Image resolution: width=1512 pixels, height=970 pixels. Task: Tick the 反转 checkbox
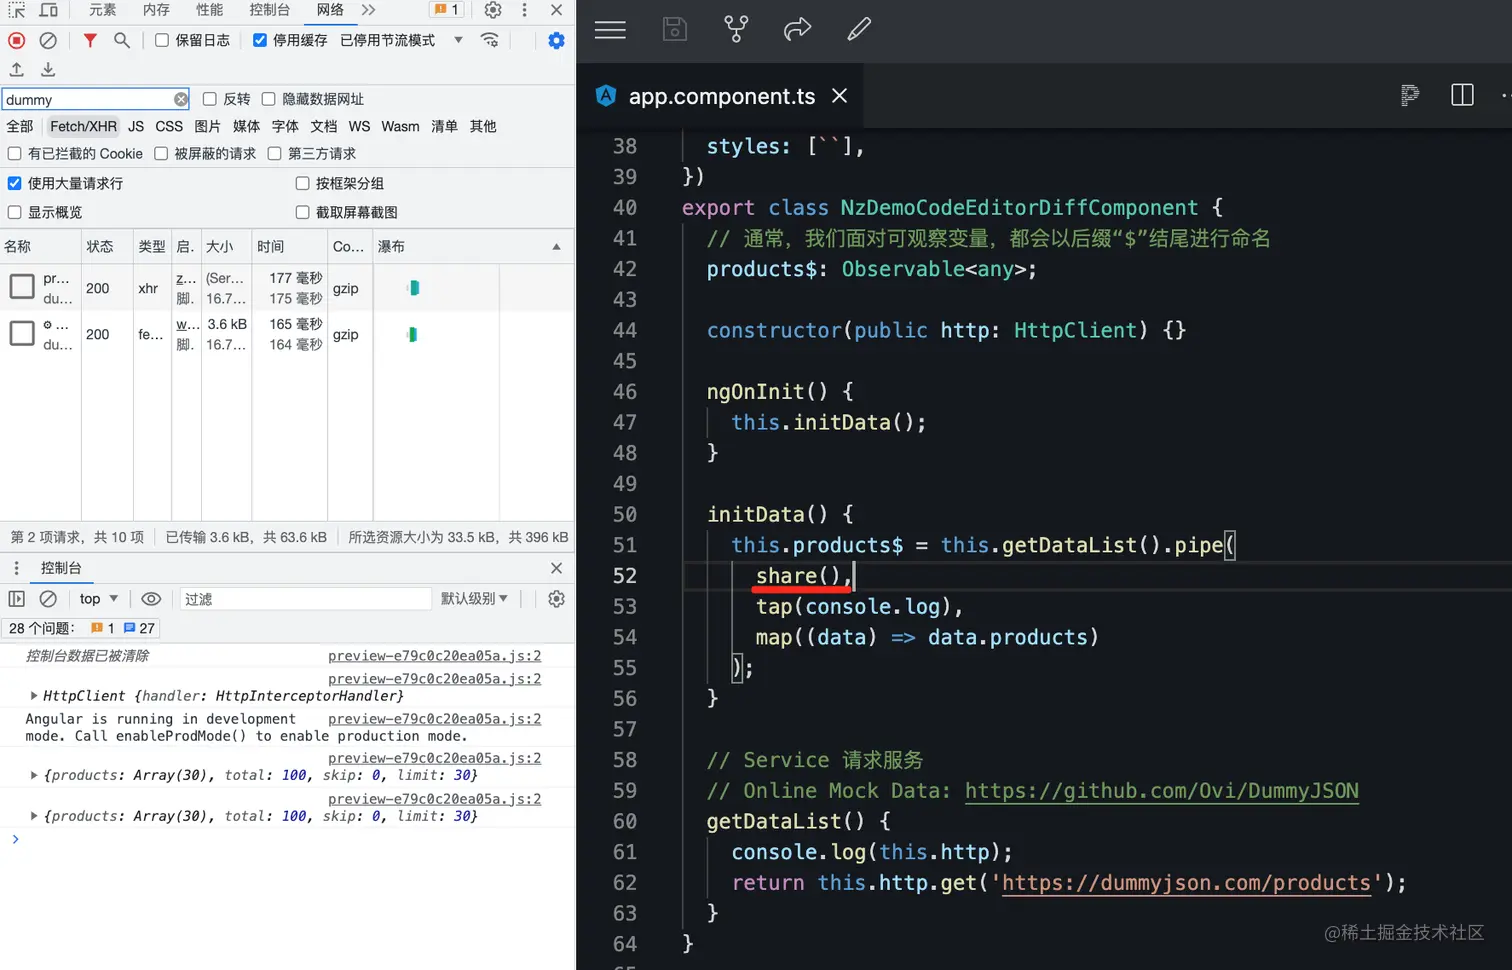pyautogui.click(x=210, y=99)
